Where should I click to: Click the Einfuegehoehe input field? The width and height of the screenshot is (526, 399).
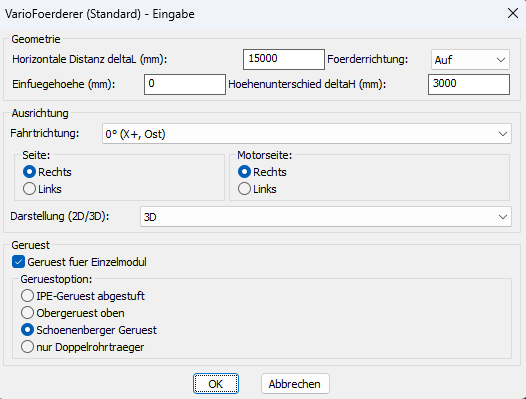pyautogui.click(x=185, y=84)
